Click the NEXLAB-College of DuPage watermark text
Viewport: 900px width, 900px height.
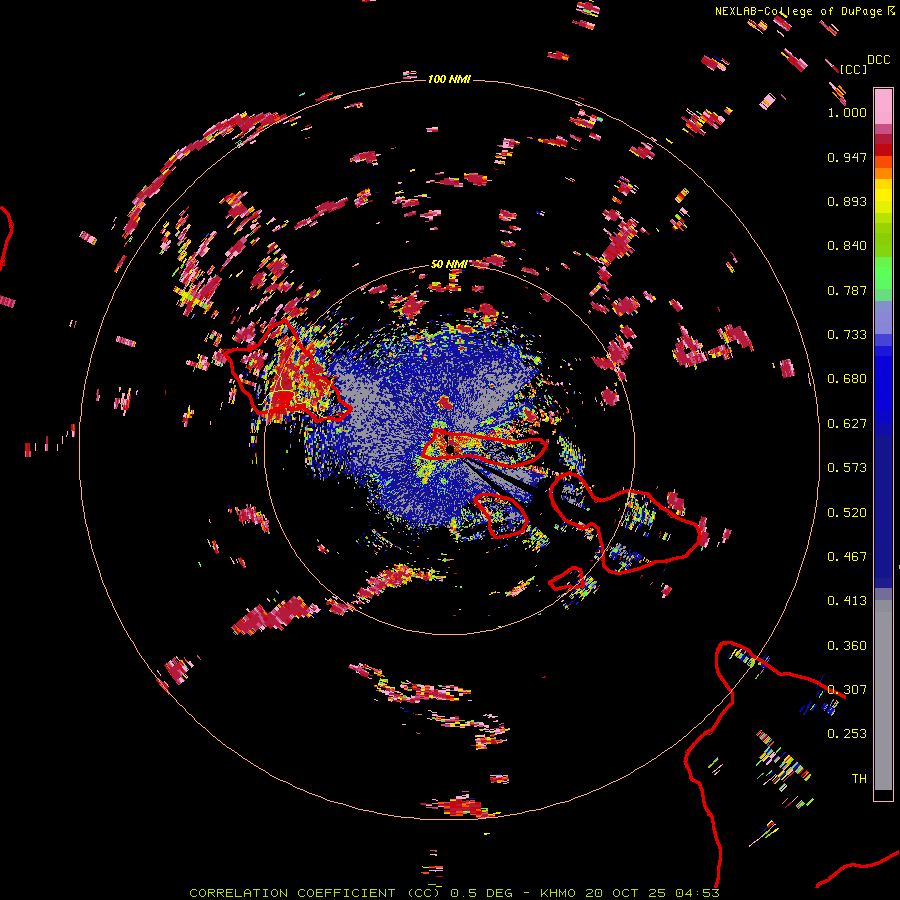[805, 11]
